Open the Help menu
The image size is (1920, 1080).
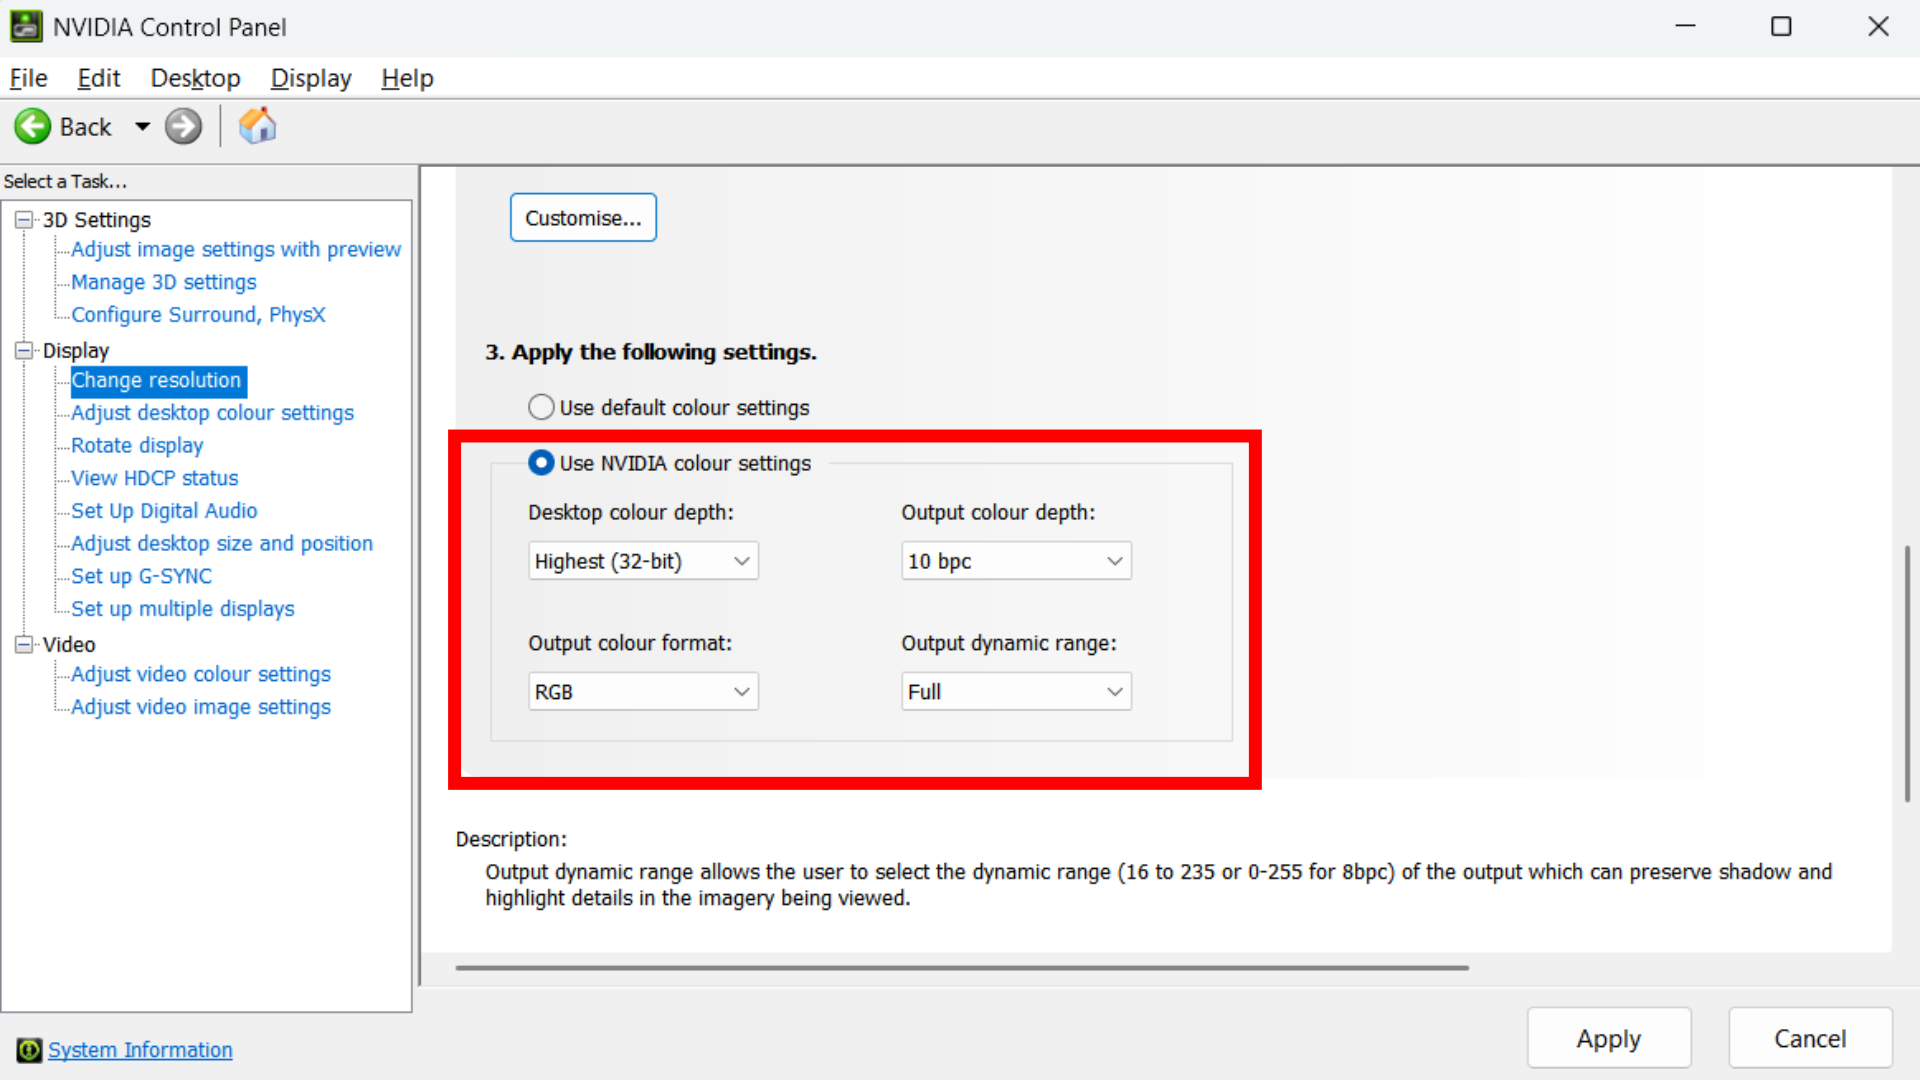[x=407, y=78]
